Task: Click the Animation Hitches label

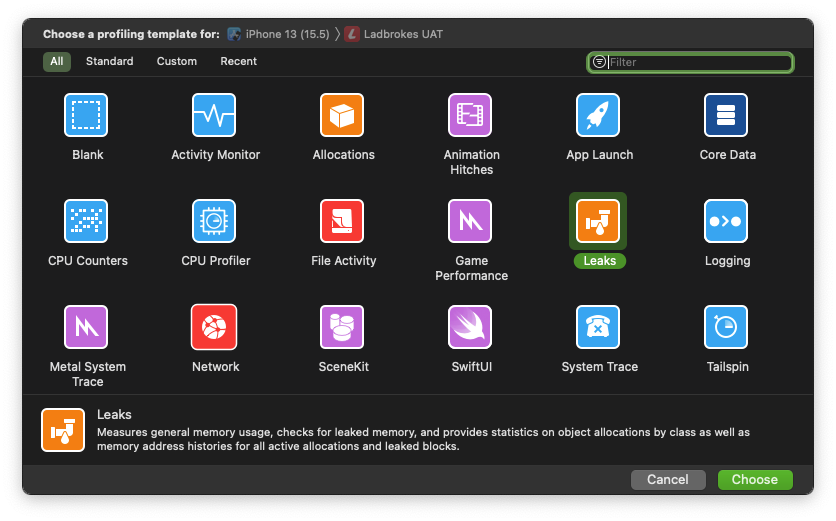Action: 471,162
